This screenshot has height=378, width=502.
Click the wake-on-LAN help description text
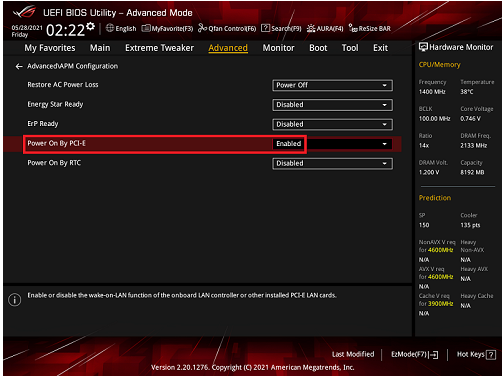point(182,295)
